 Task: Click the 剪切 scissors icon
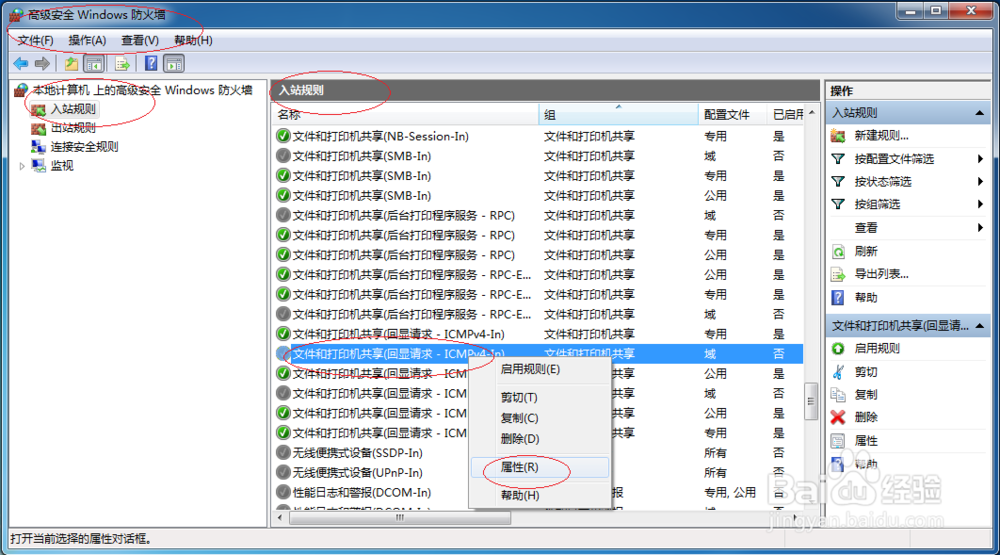pyautogui.click(x=838, y=372)
